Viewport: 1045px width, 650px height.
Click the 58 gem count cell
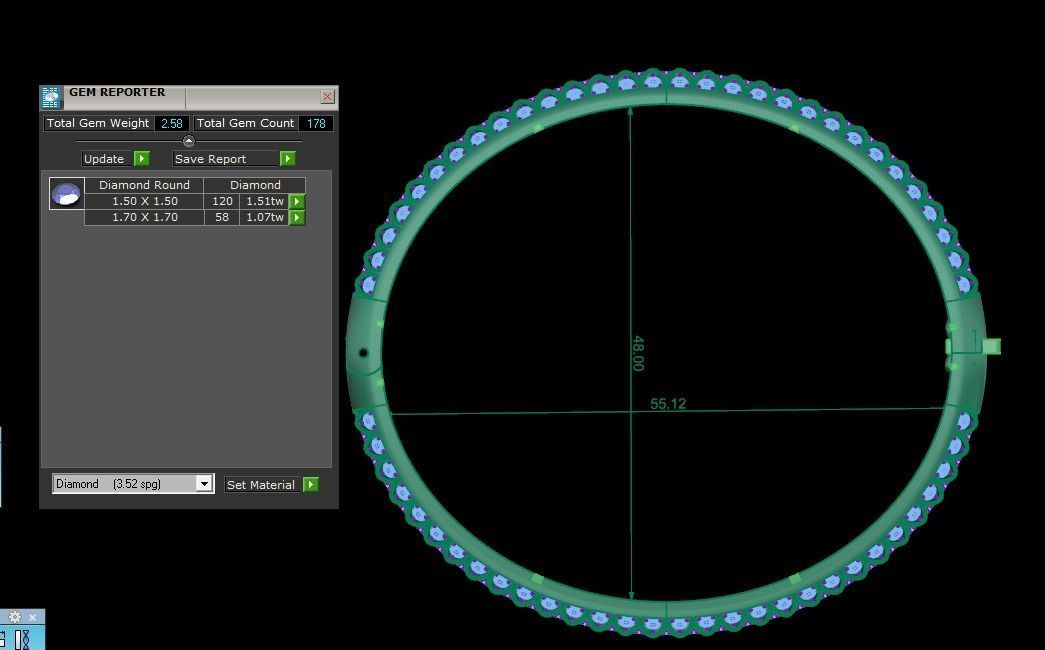tap(222, 217)
